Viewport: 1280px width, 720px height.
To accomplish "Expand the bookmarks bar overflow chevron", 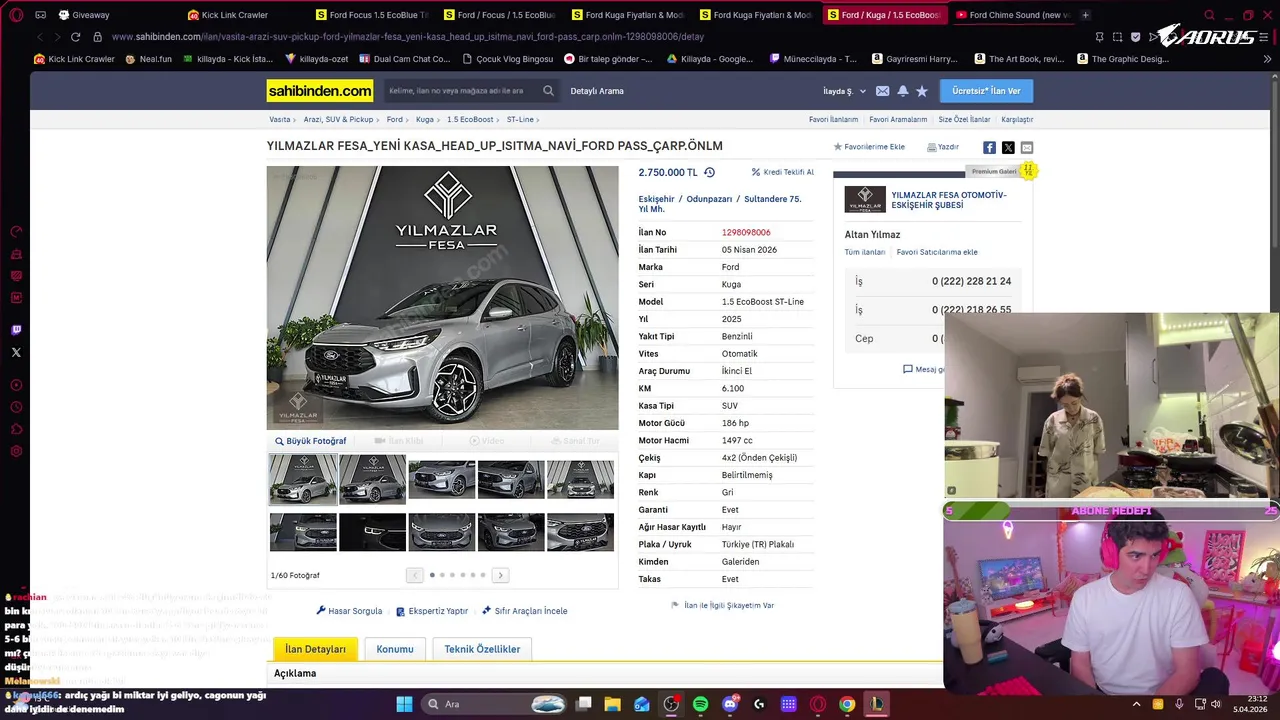I will (1268, 59).
